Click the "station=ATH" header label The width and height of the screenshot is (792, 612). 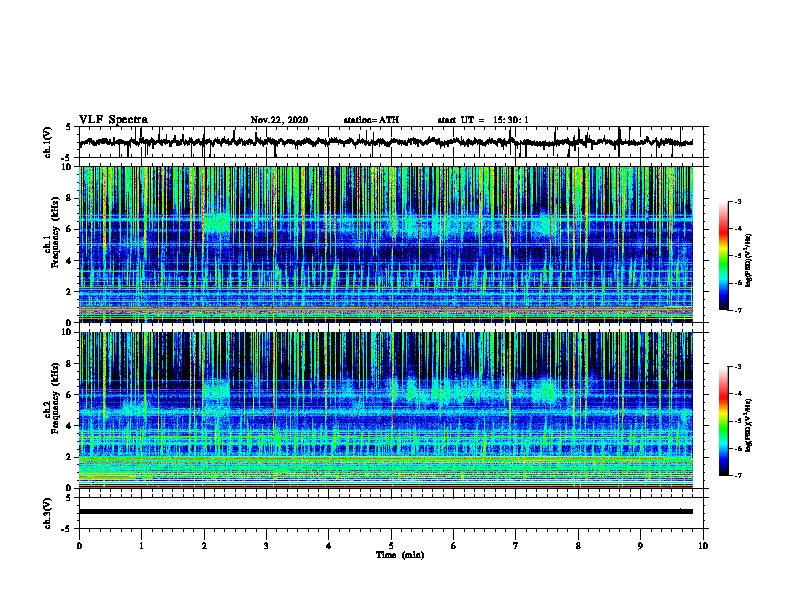(371, 120)
